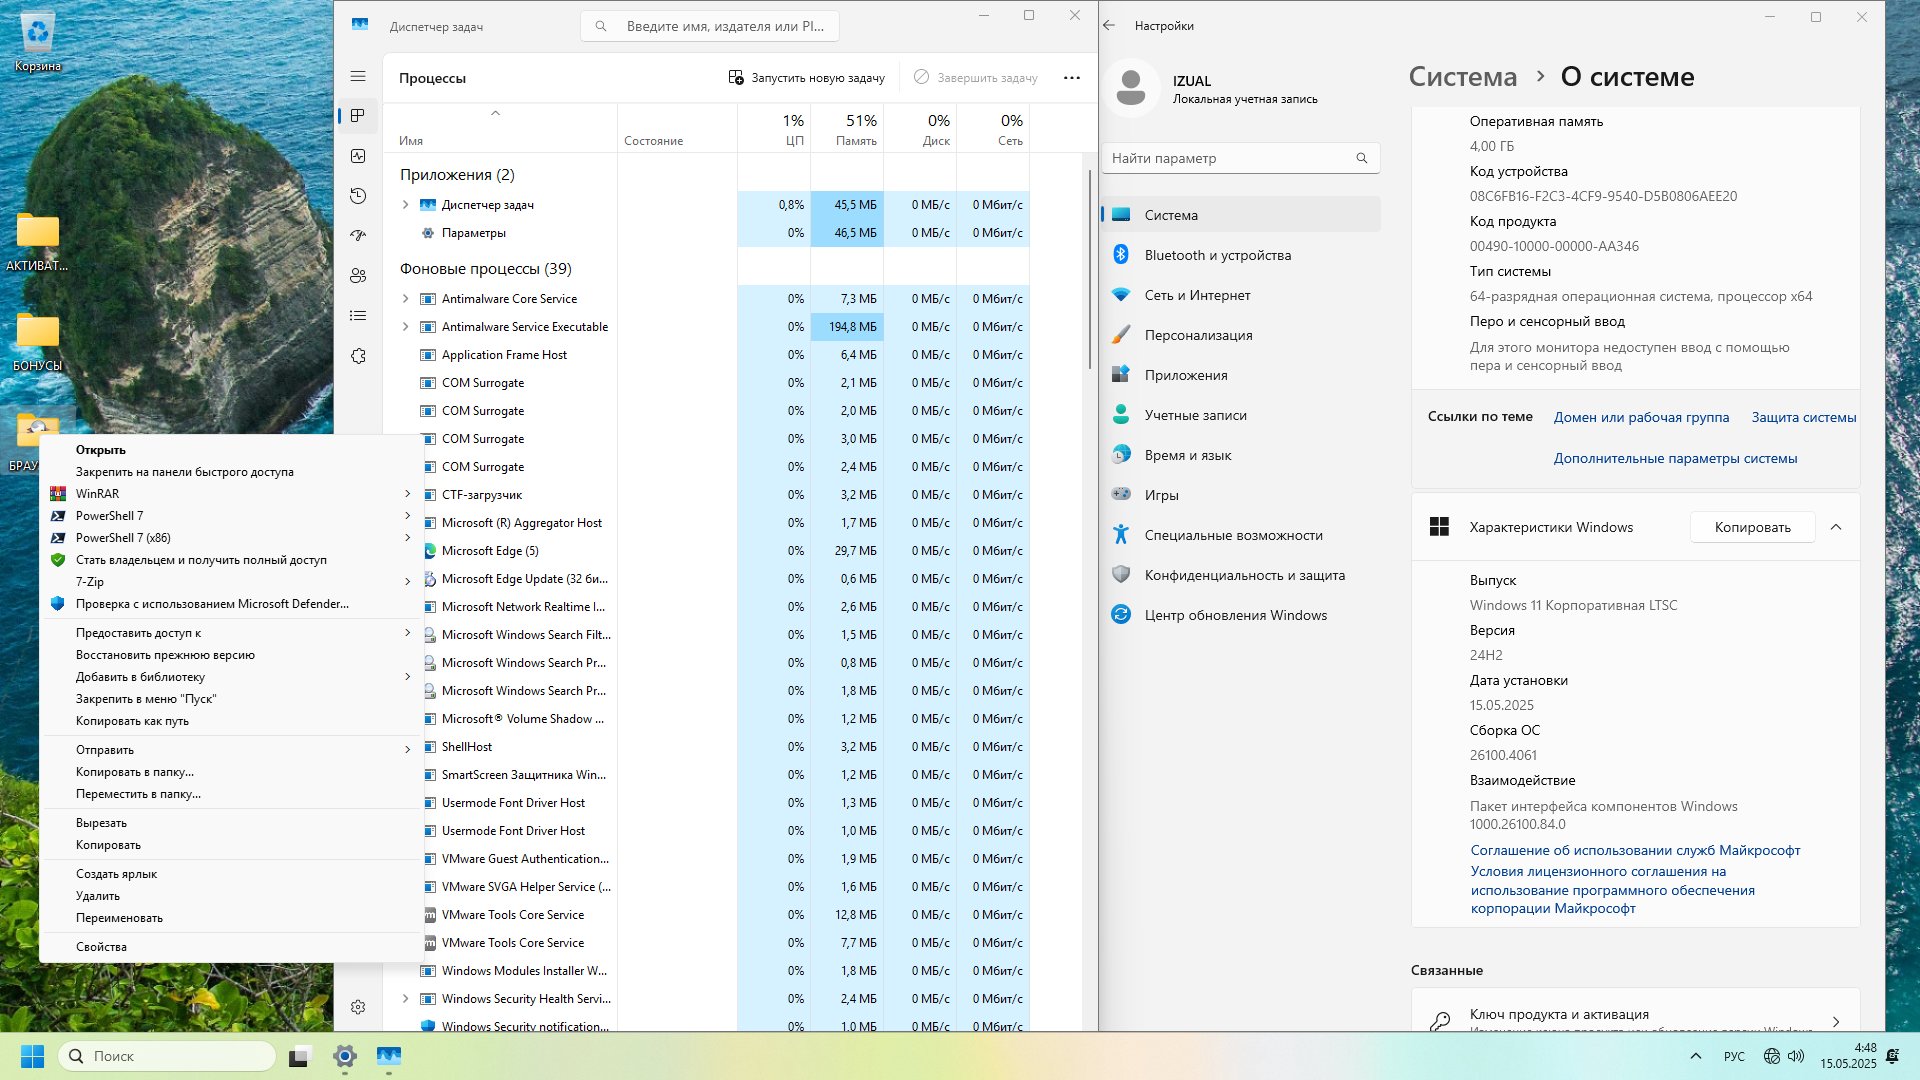Click Найти параметр search field in Settings

coord(1241,158)
